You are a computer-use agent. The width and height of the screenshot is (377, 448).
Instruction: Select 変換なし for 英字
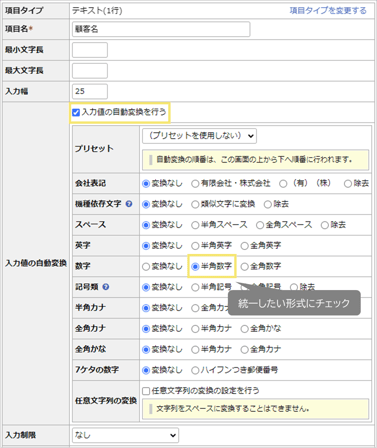point(146,246)
